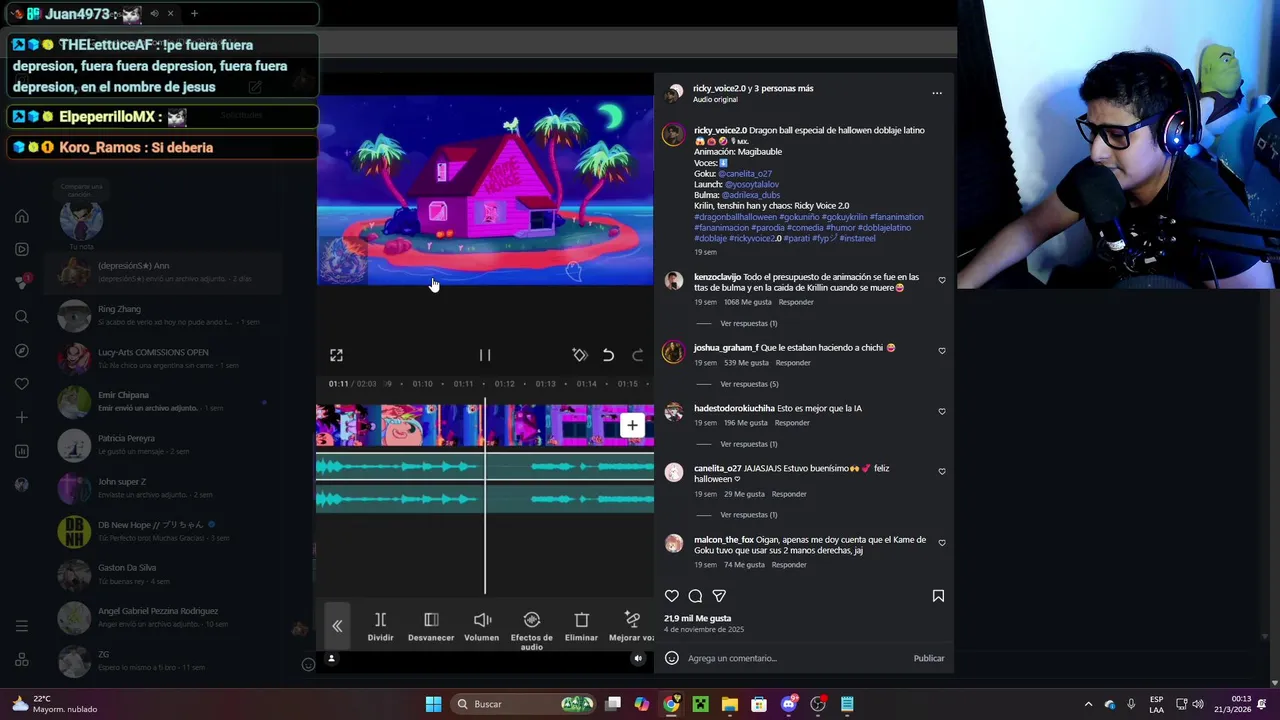Open the dashboard chart icon in sidebar
Image resolution: width=1280 pixels, height=720 pixels.
point(22,451)
